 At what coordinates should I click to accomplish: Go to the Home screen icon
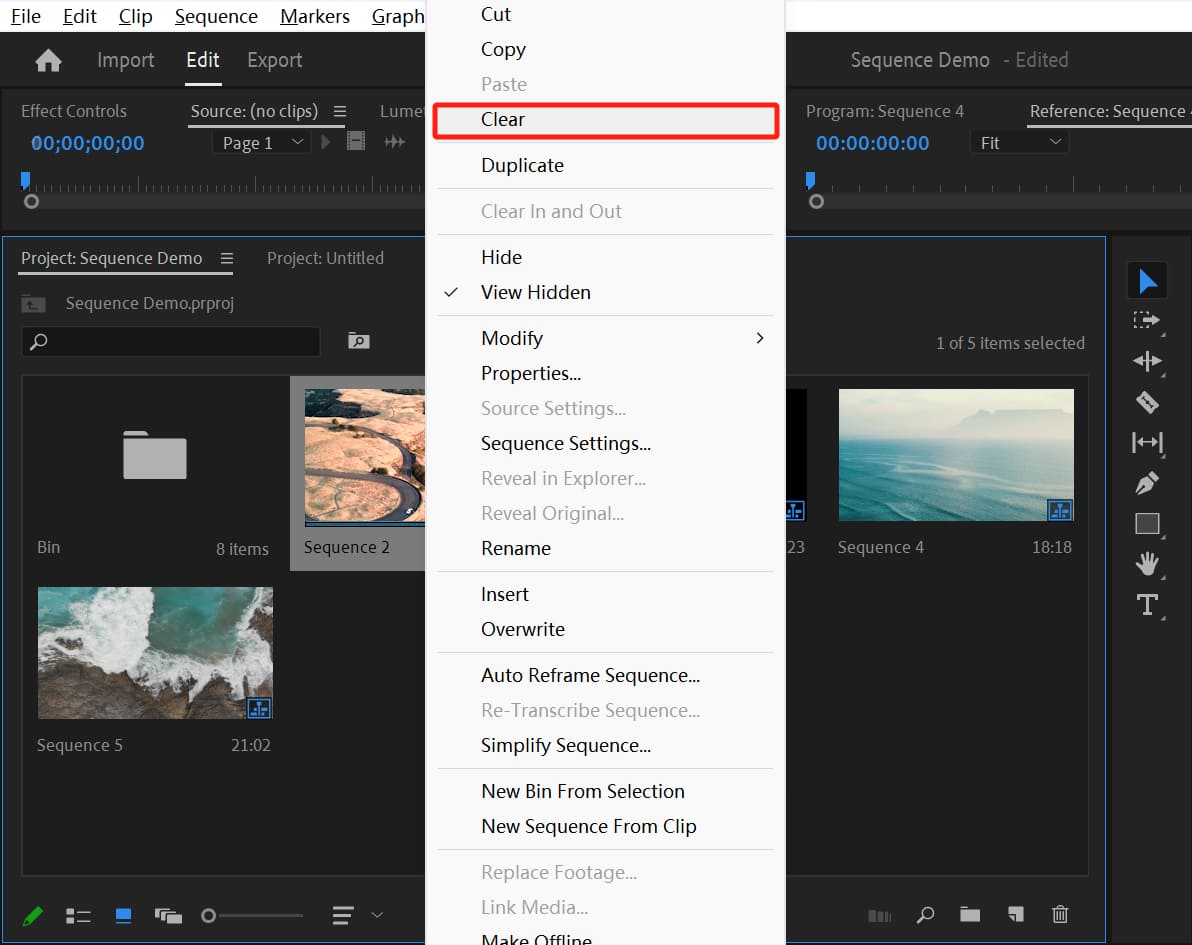[48, 61]
